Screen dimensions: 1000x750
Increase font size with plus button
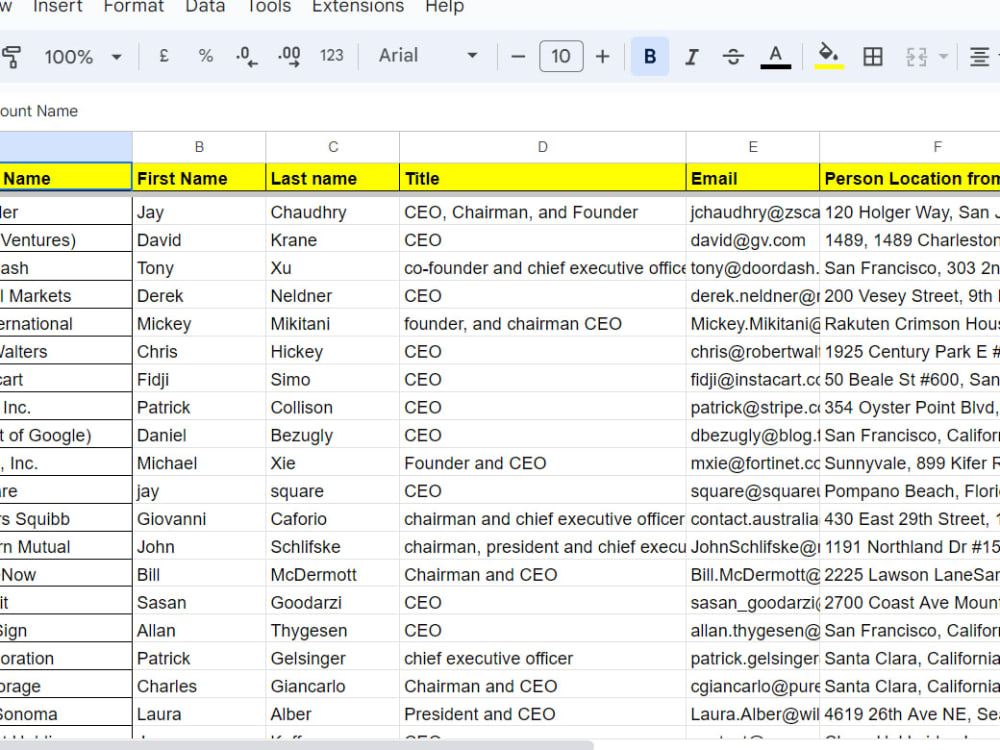602,56
